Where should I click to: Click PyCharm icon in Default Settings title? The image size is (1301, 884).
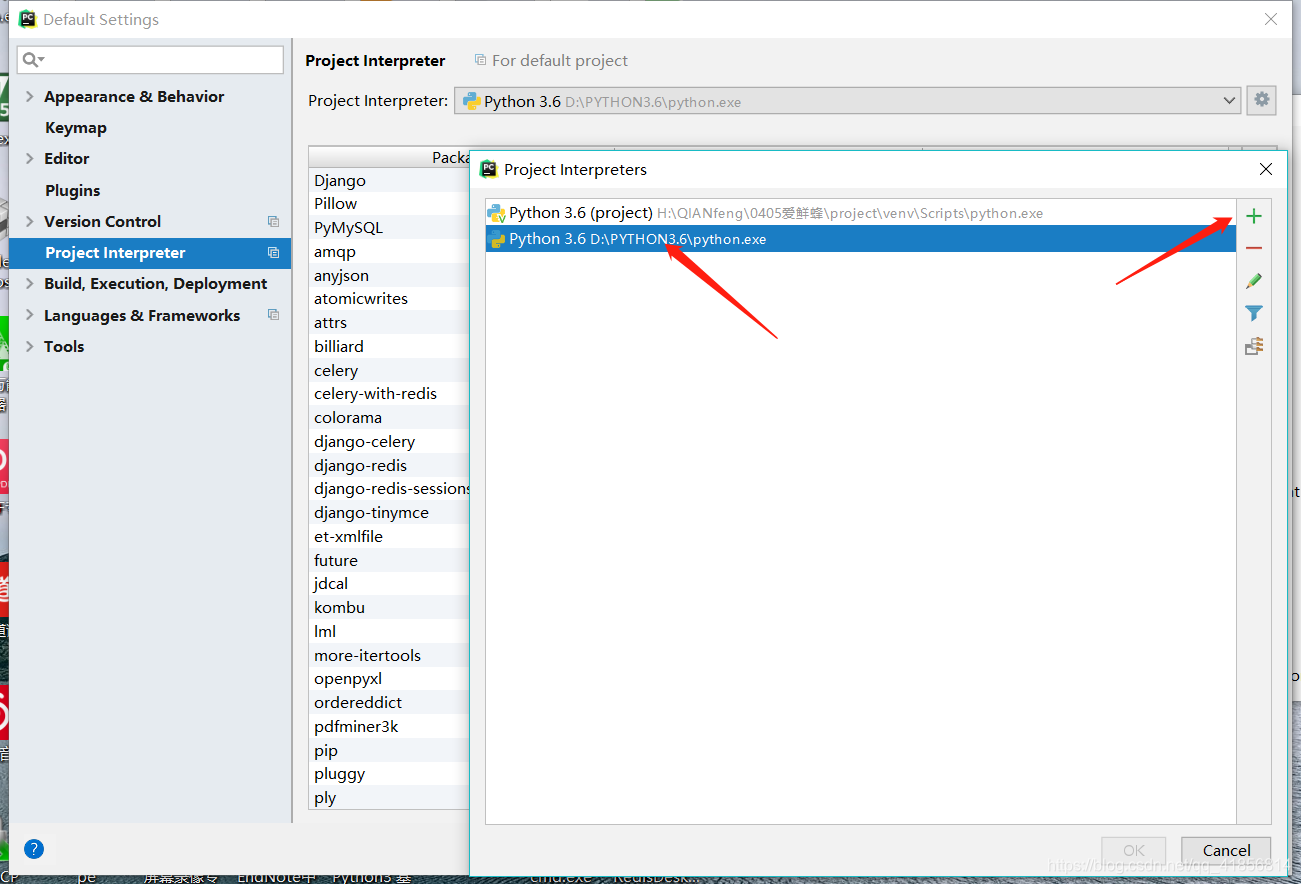28,19
